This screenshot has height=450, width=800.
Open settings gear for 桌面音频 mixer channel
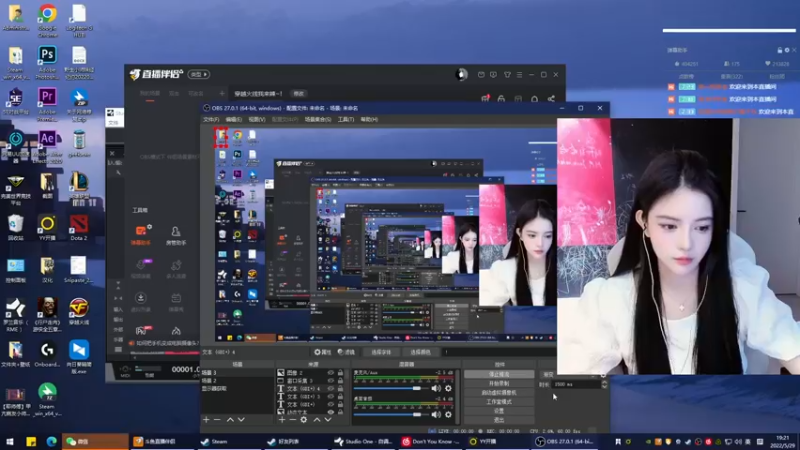[448, 414]
